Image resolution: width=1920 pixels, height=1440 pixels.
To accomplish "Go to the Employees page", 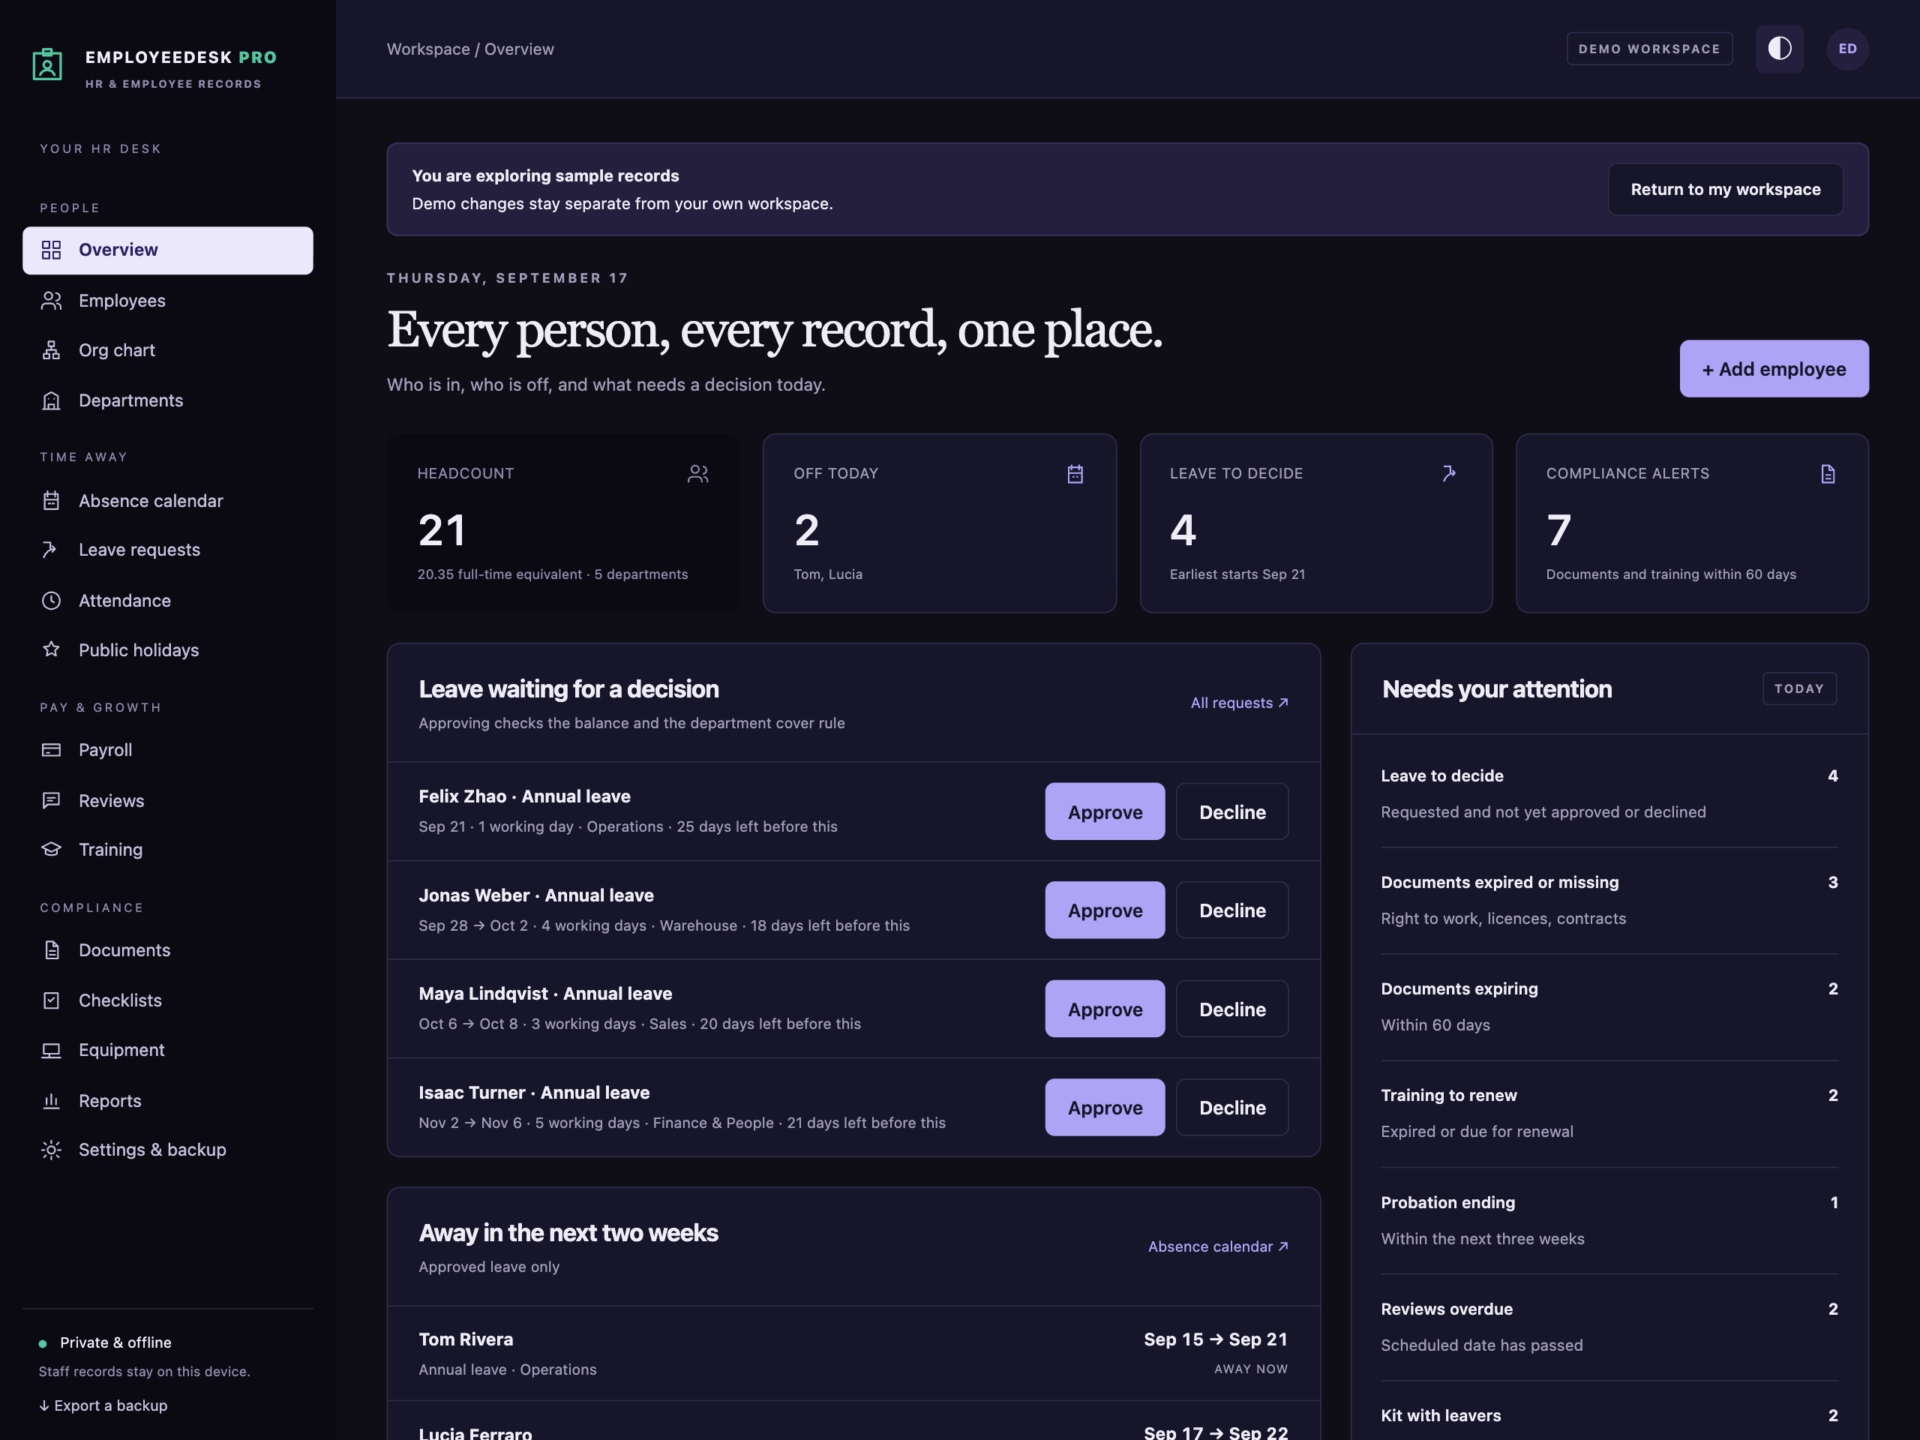I will [x=167, y=300].
